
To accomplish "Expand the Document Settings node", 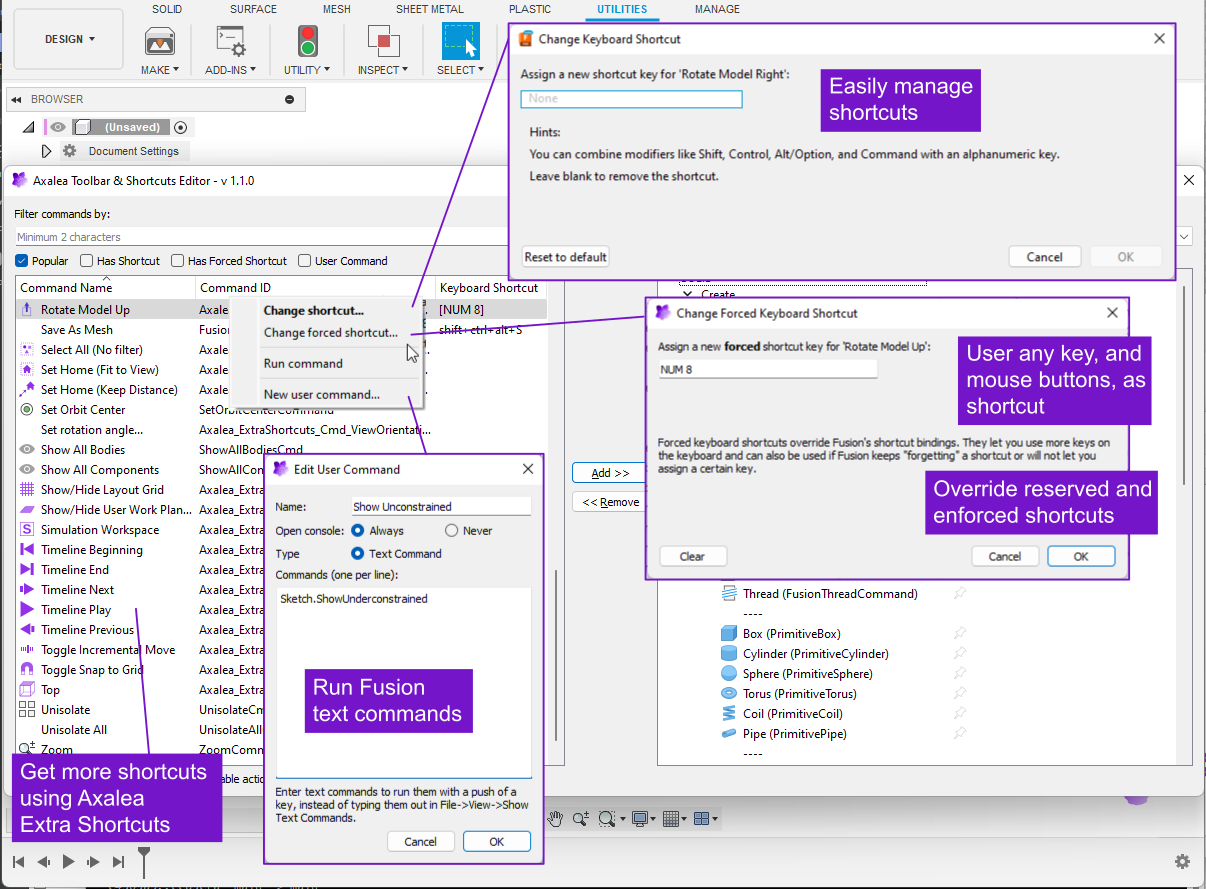I will point(46,151).
